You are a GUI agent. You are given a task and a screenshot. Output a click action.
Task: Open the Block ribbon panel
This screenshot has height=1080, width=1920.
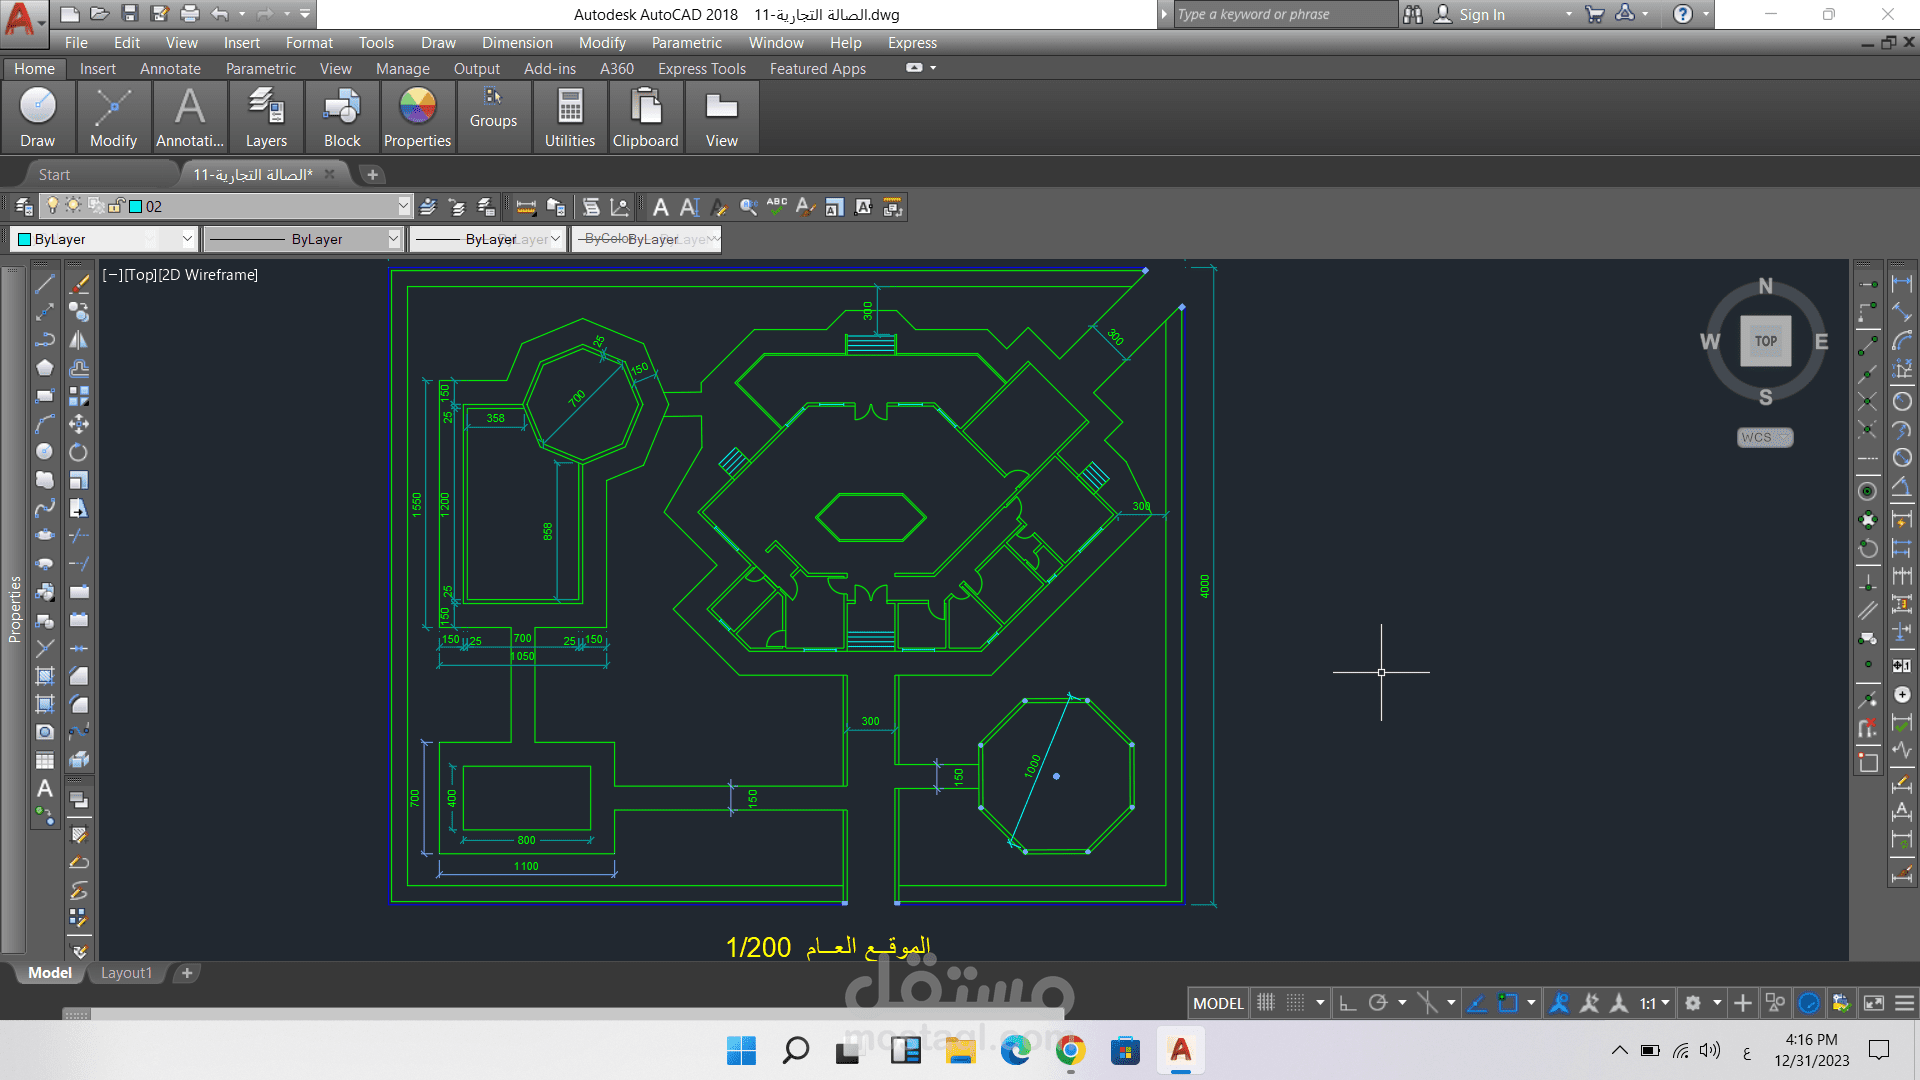click(x=342, y=117)
